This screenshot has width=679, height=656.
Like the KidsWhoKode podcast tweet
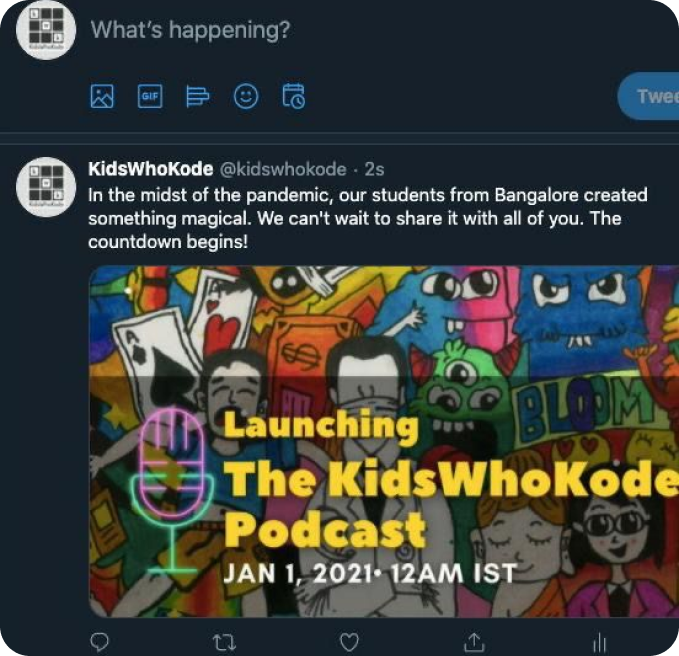coord(349,640)
